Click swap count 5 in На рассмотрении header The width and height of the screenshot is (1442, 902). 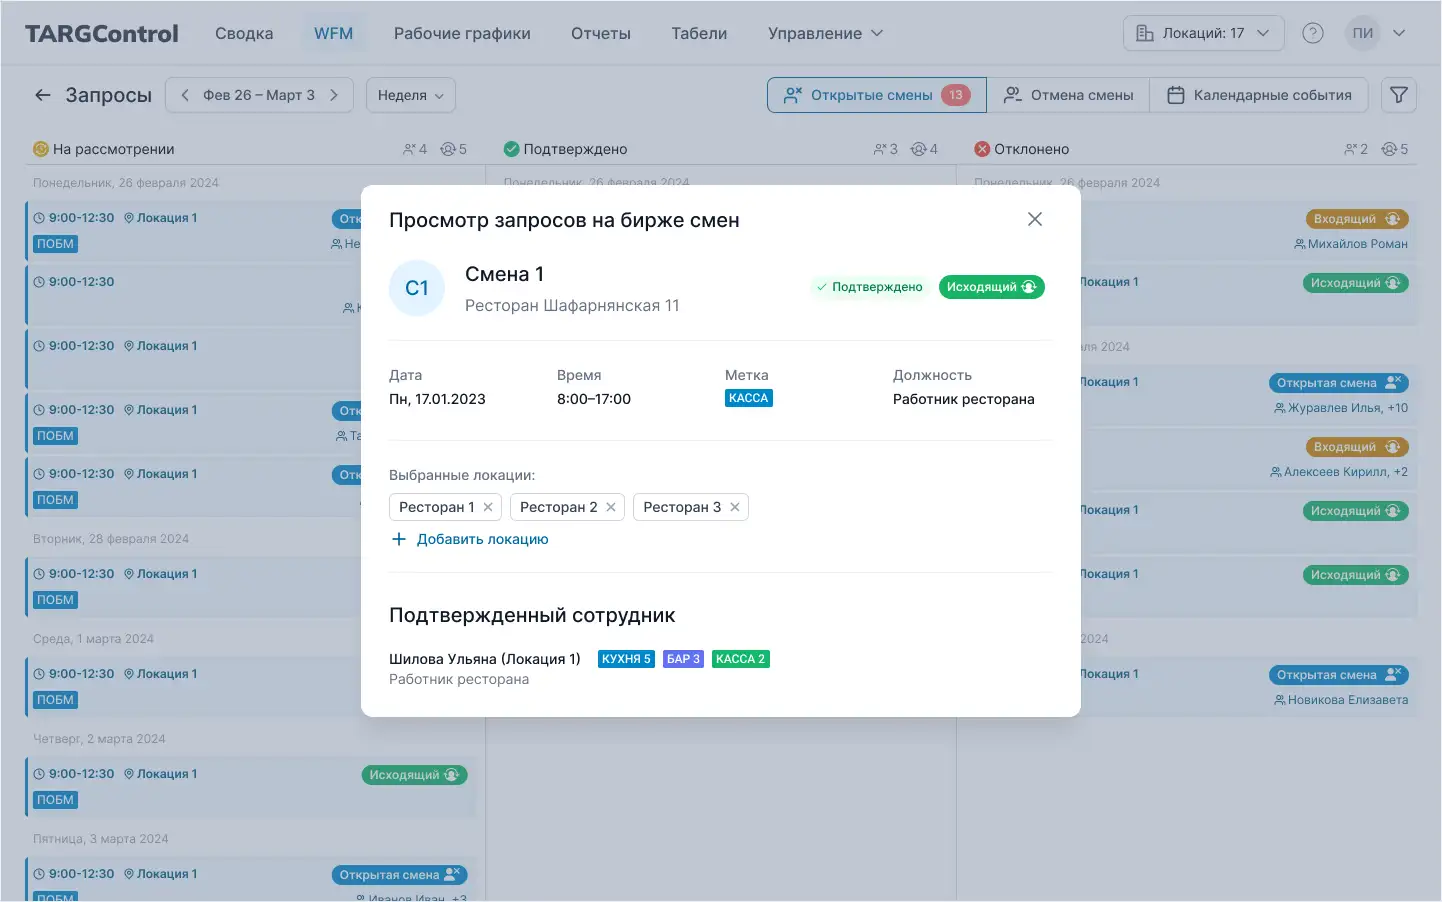454,149
